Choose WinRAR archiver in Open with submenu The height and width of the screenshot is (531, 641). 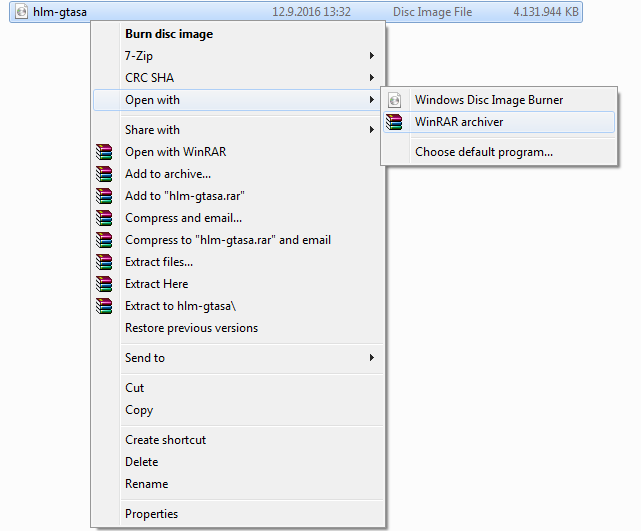459,122
